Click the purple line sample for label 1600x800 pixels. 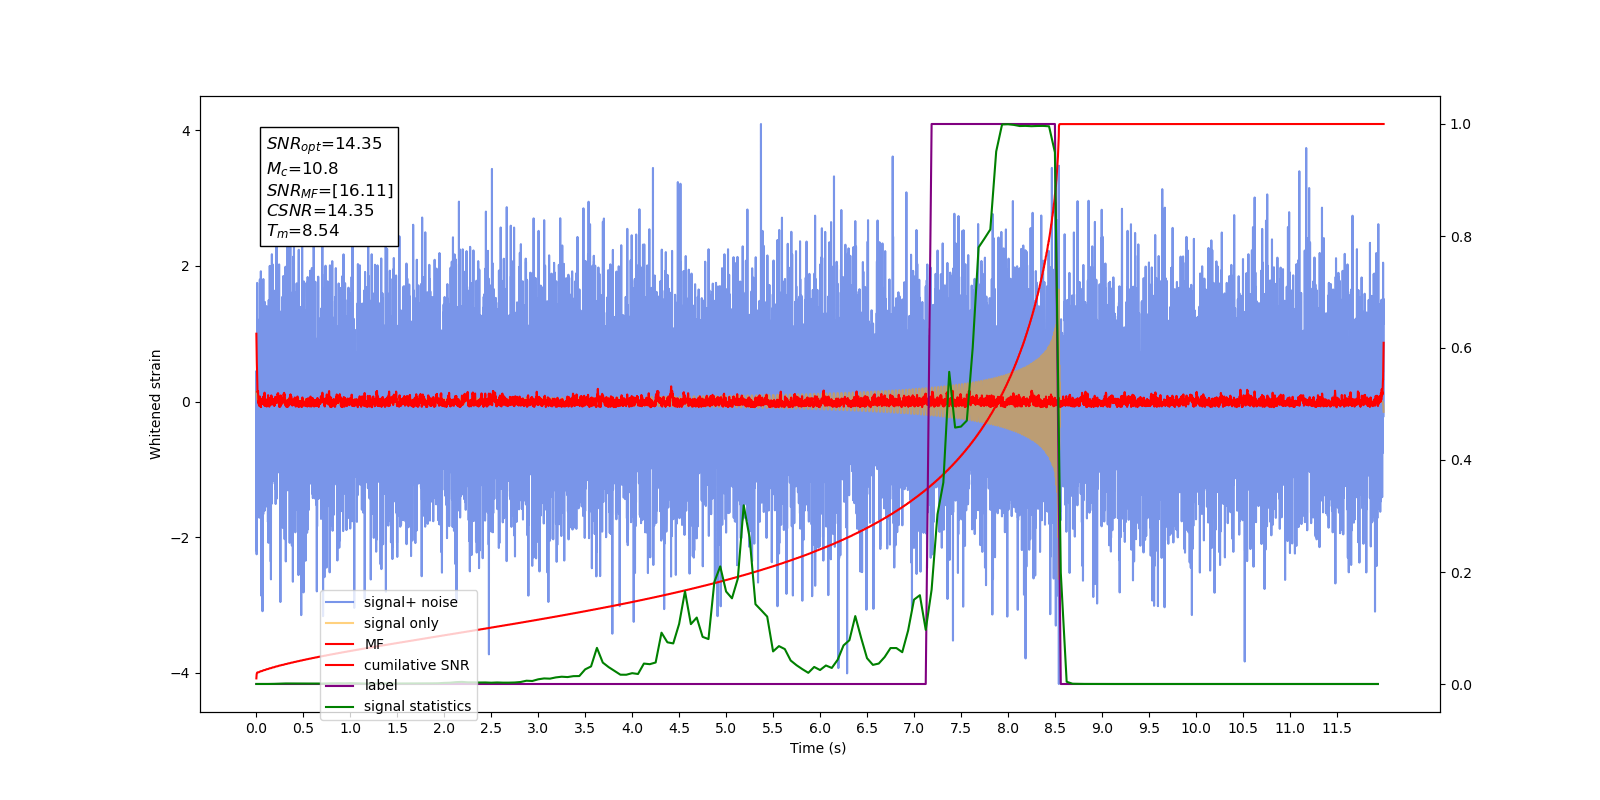tap(340, 685)
